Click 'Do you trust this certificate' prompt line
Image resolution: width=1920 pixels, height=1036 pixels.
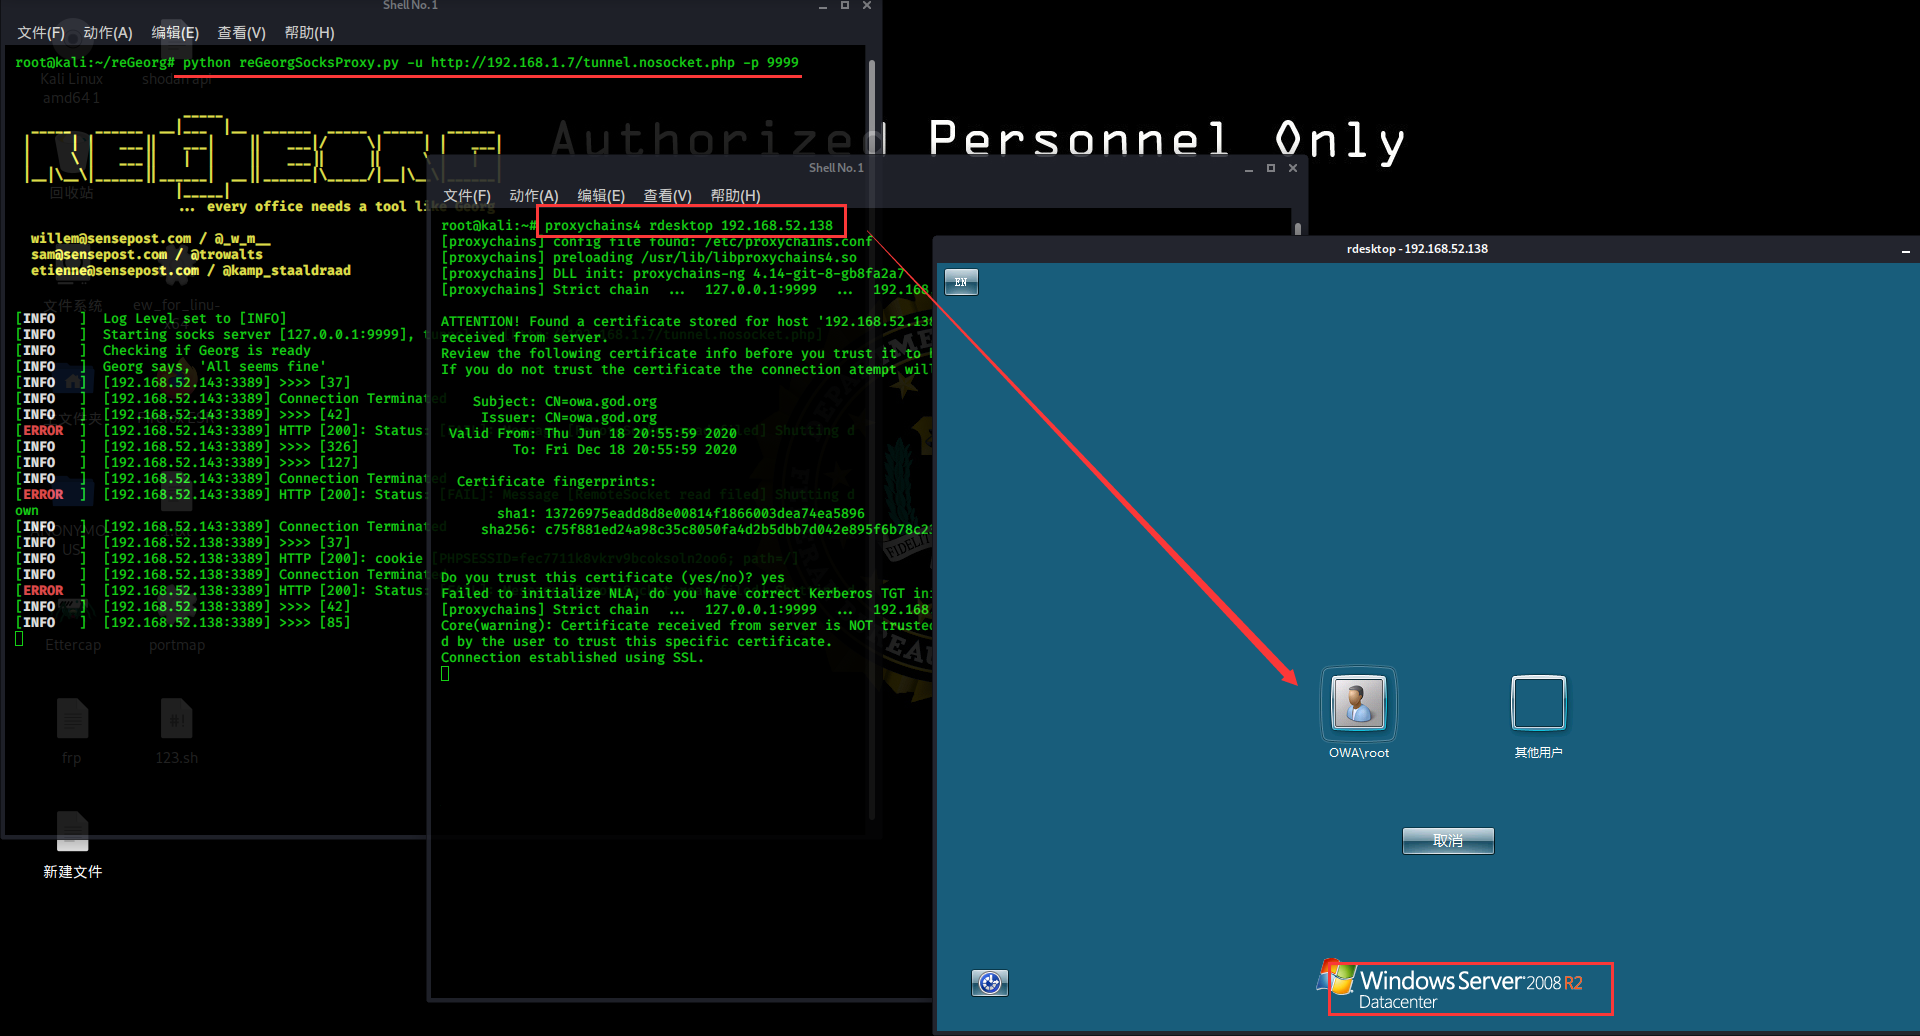pos(612,578)
